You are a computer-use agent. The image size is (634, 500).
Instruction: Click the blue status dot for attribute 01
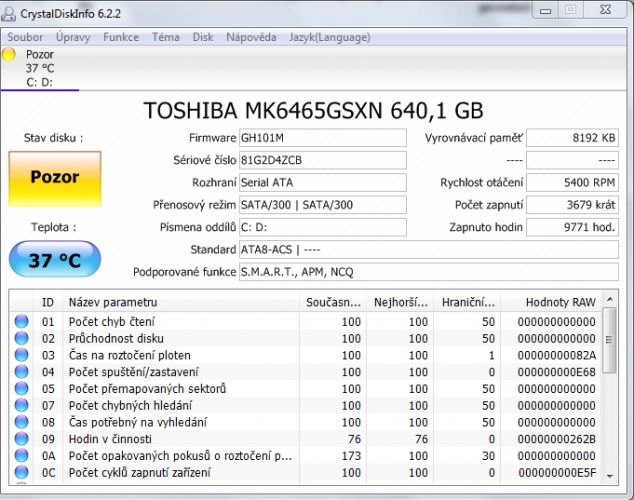click(x=21, y=321)
